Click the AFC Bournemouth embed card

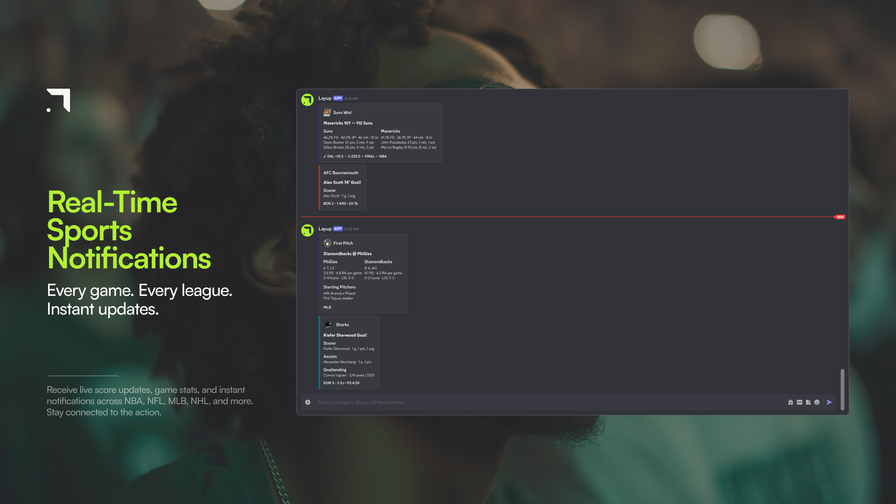pyautogui.click(x=342, y=187)
